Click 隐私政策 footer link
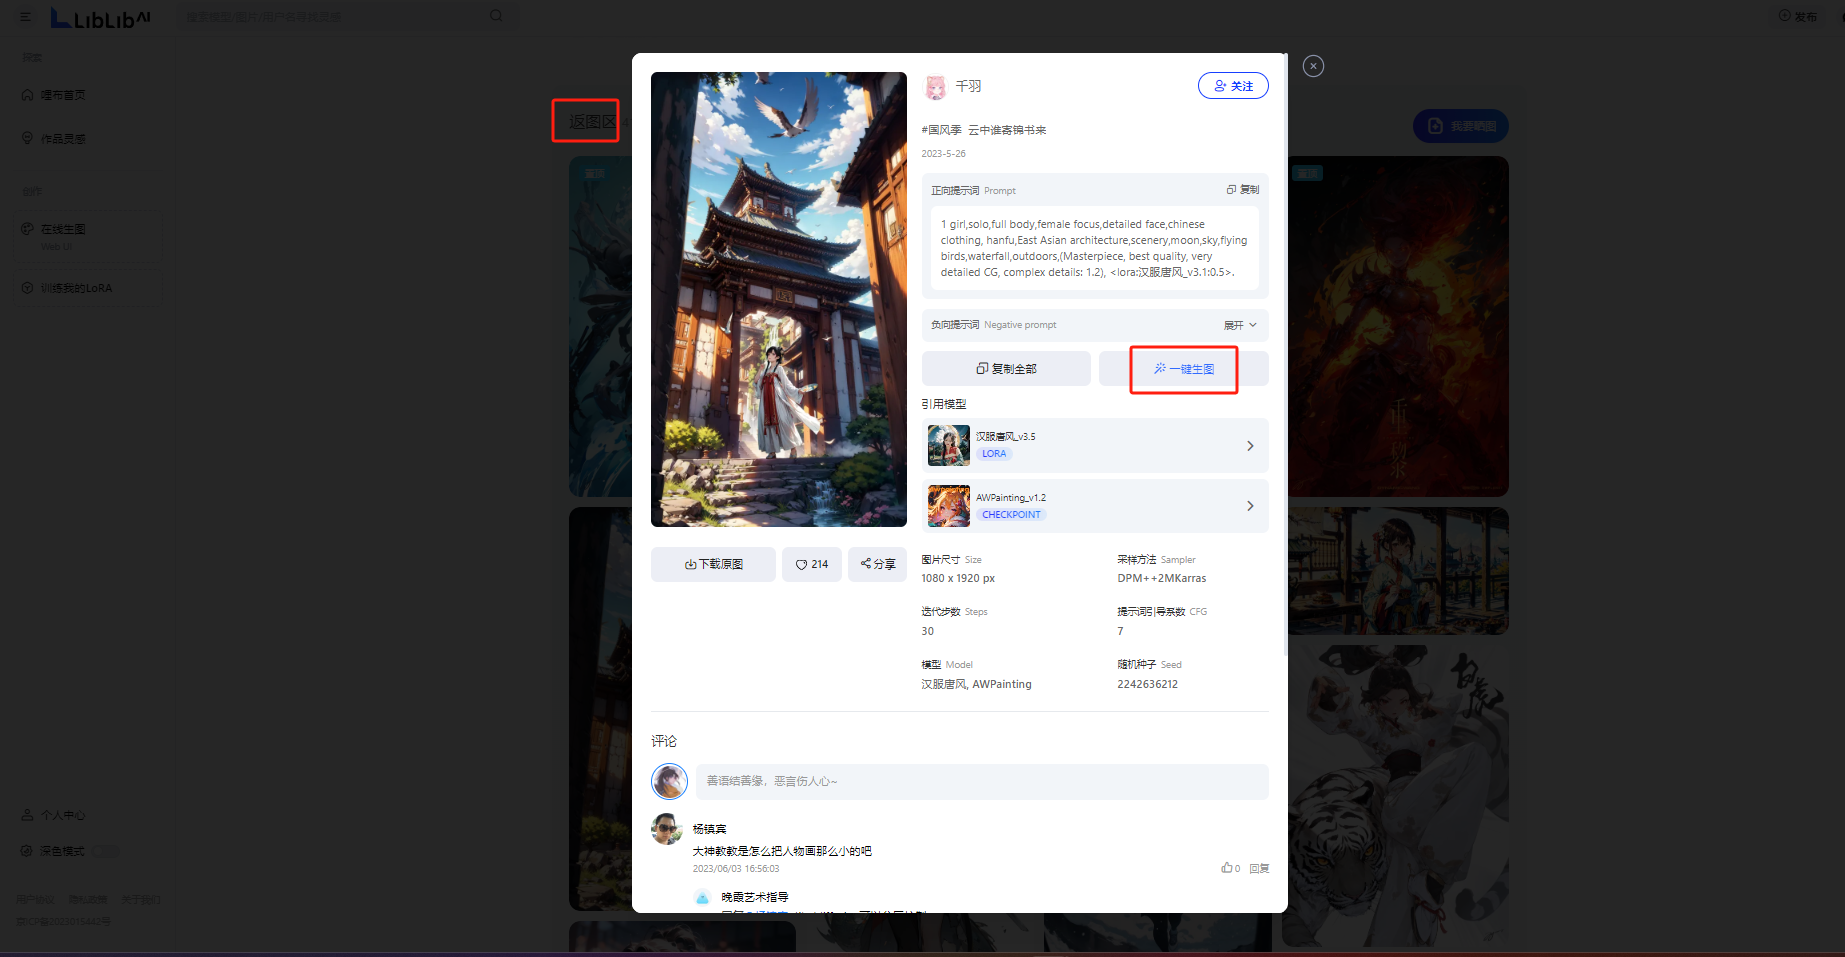1845x957 pixels. tap(87, 900)
